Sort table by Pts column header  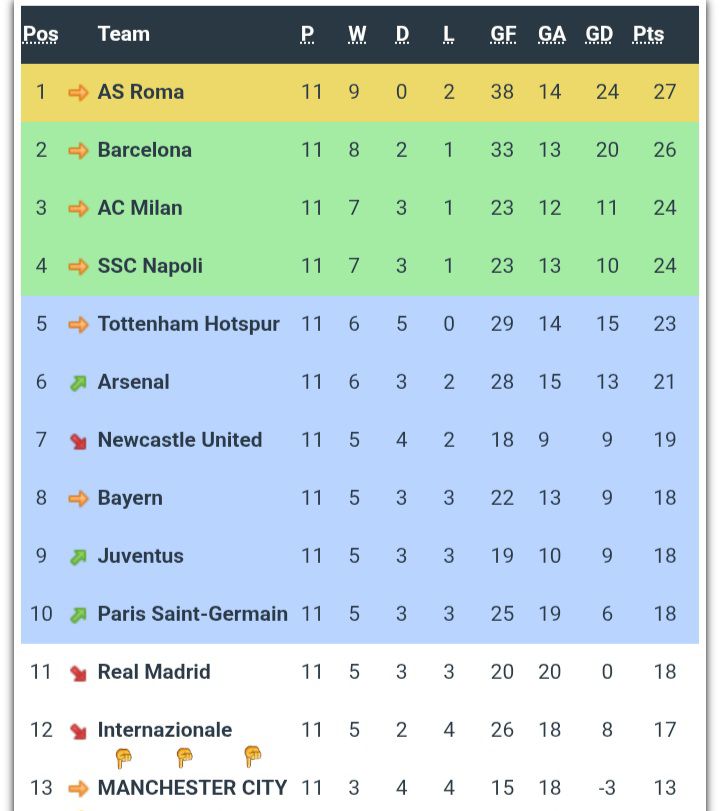click(648, 34)
